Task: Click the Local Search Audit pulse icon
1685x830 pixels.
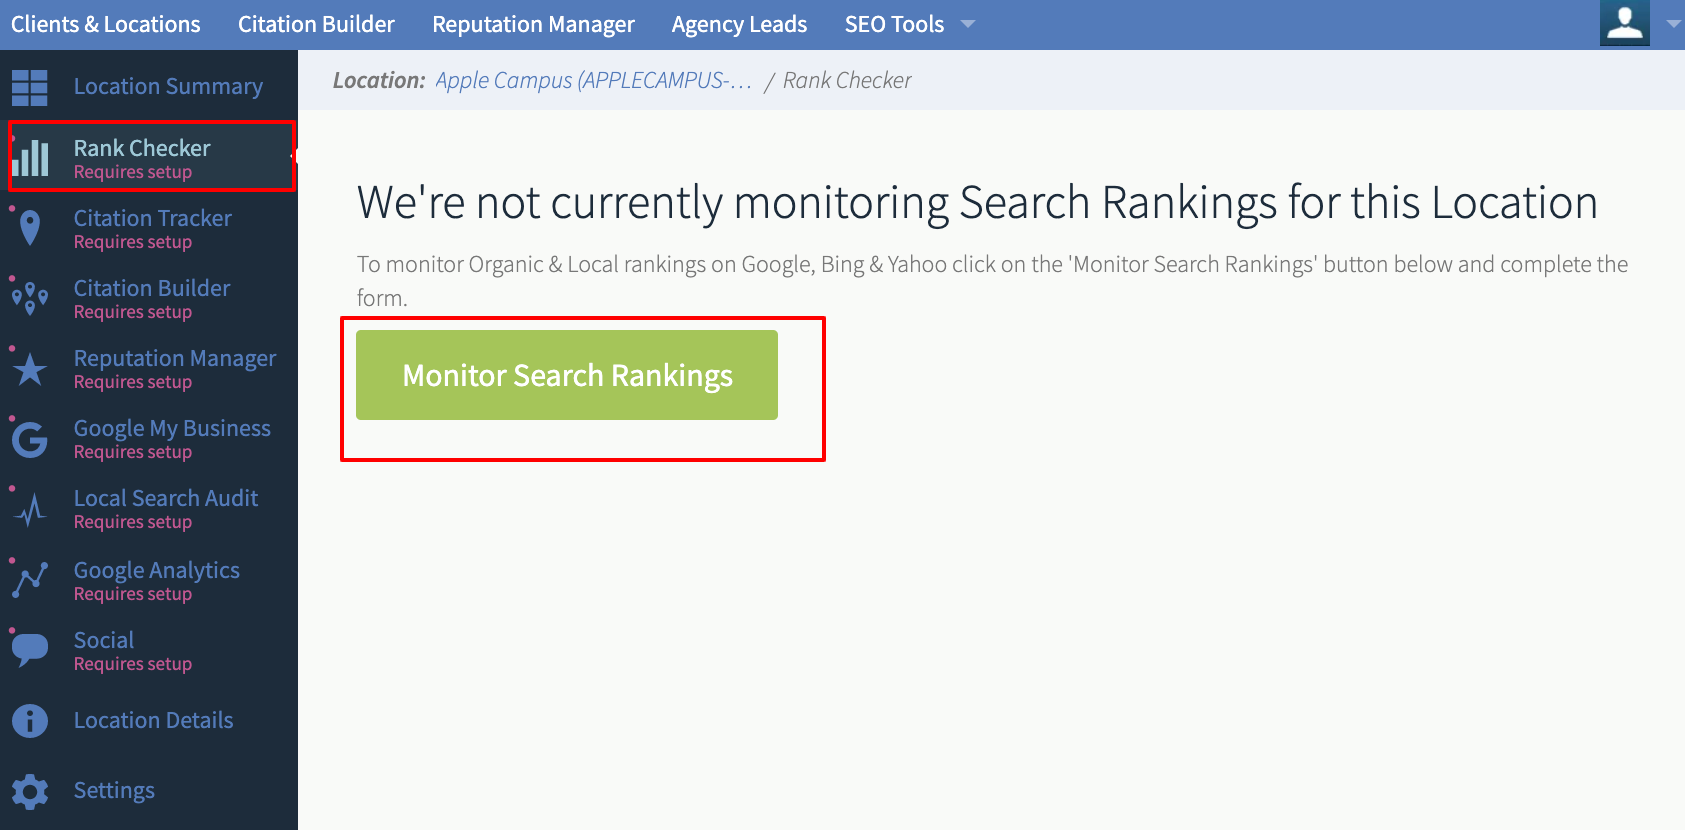Action: click(x=31, y=509)
